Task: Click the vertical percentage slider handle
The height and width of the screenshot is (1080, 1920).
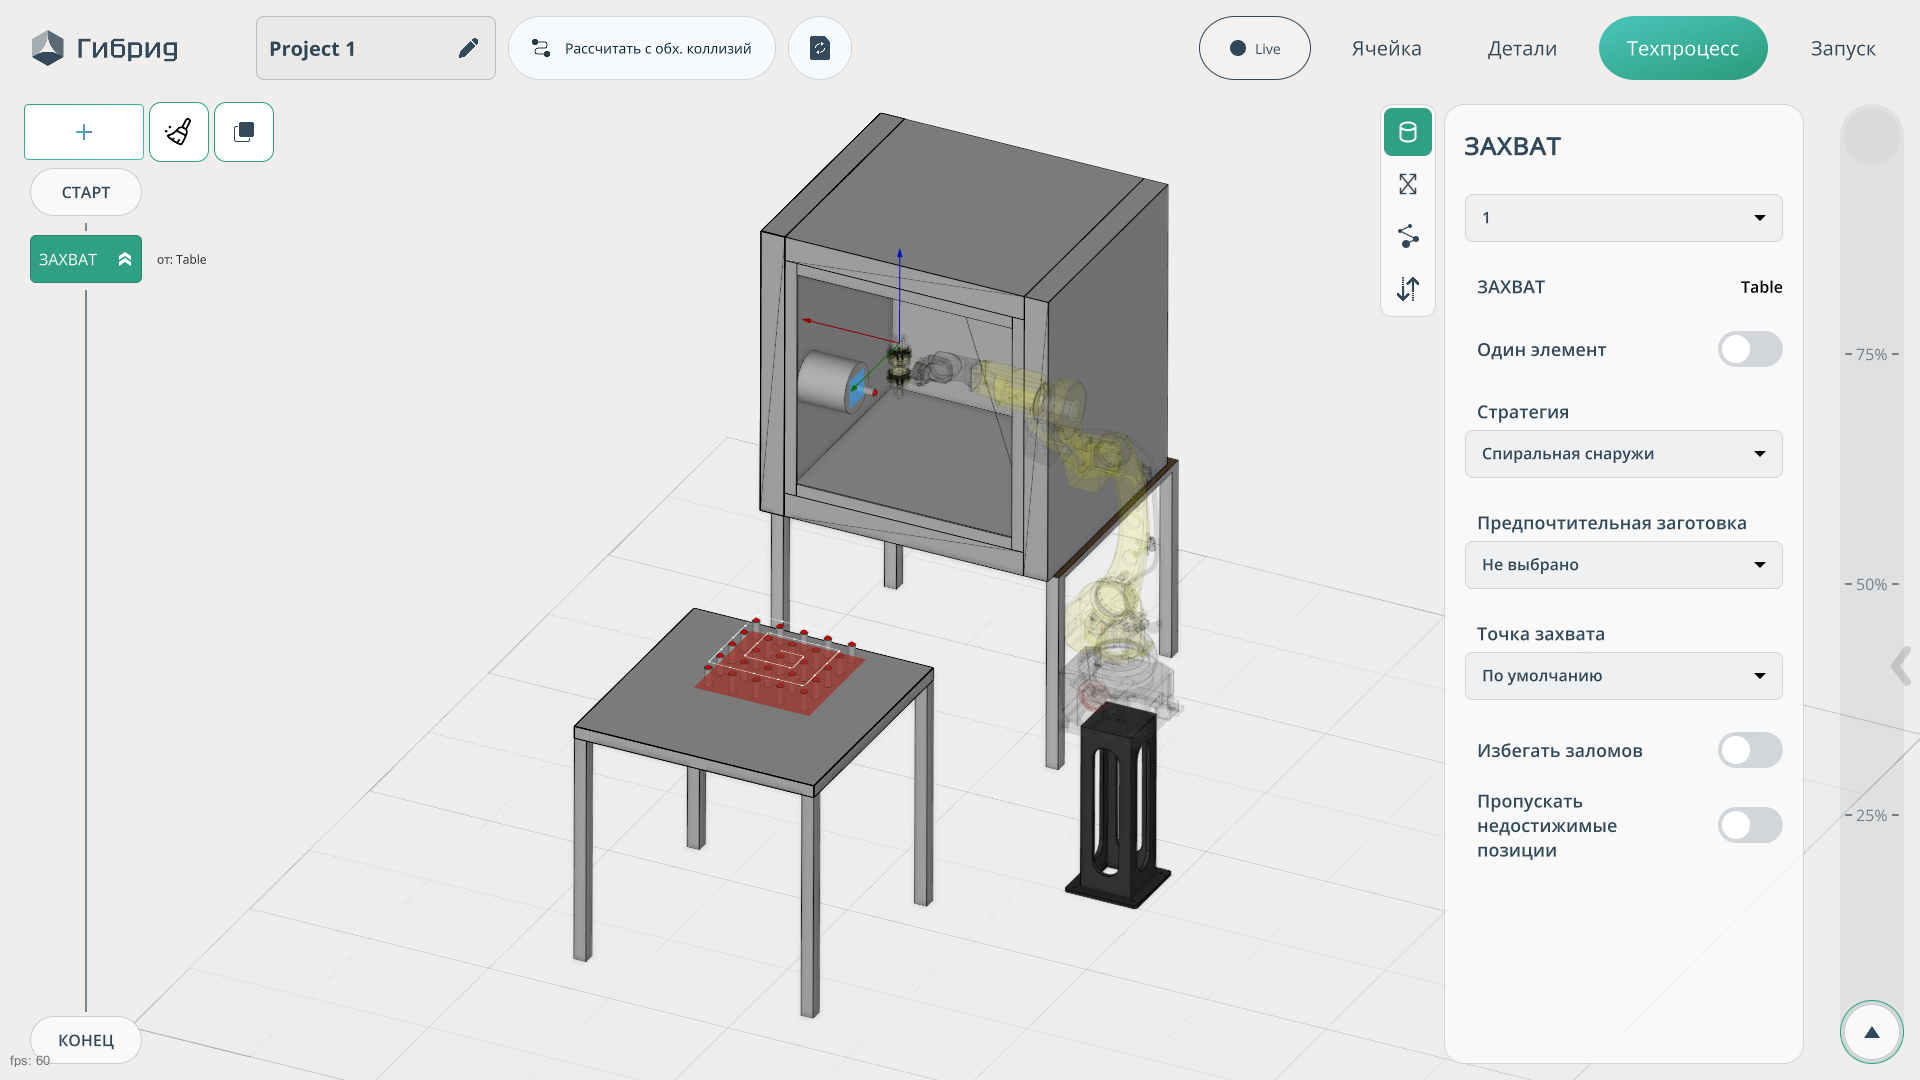Action: (1871, 135)
